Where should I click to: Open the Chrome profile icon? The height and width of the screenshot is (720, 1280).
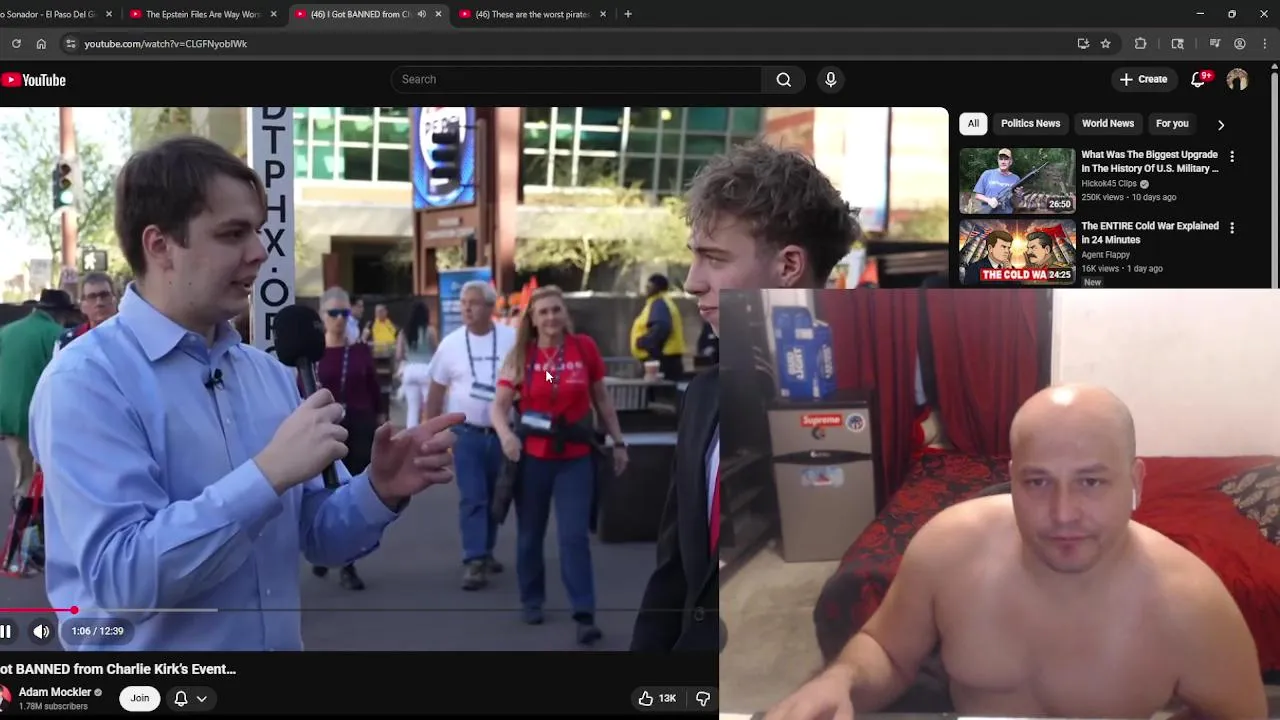click(1239, 44)
